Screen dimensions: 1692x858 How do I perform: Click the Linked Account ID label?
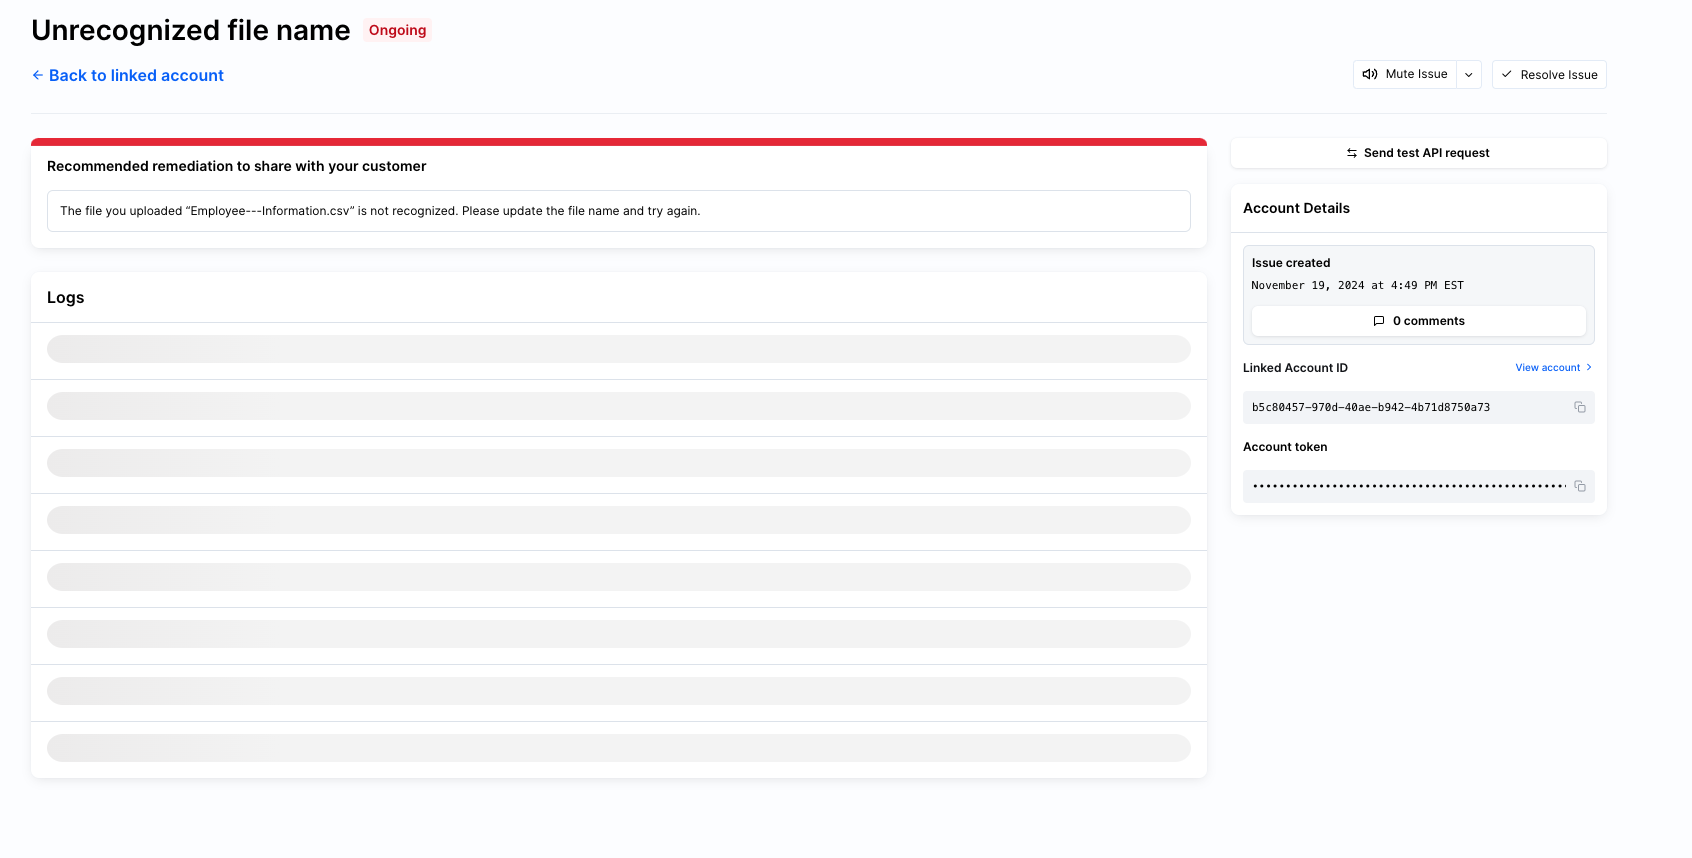point(1295,368)
